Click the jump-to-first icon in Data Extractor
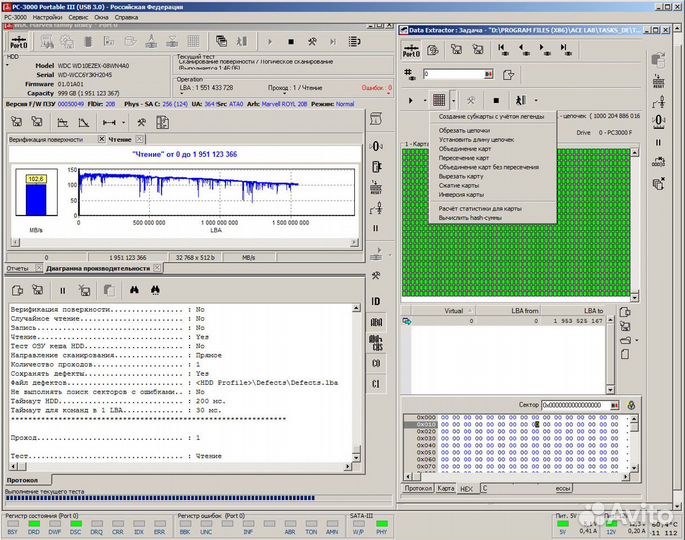The image size is (685, 540). coord(502,49)
